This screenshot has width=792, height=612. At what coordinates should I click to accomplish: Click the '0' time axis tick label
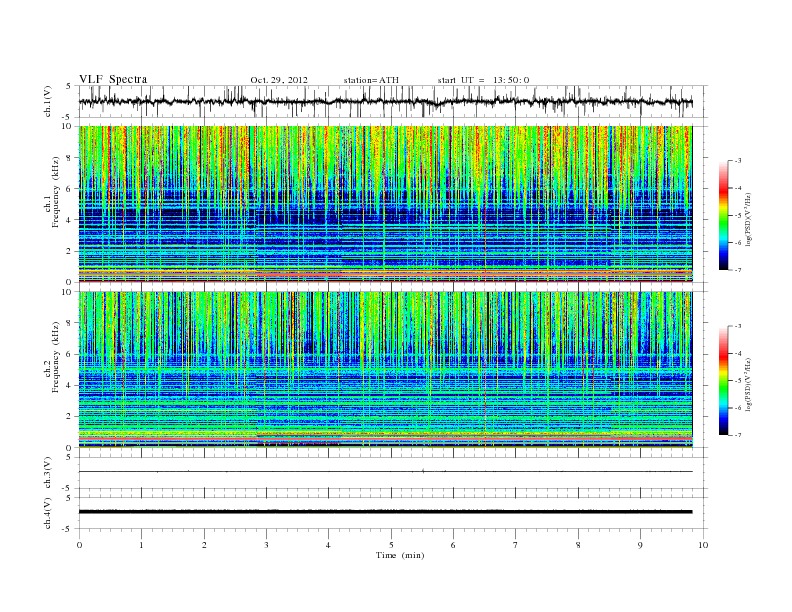click(x=79, y=545)
